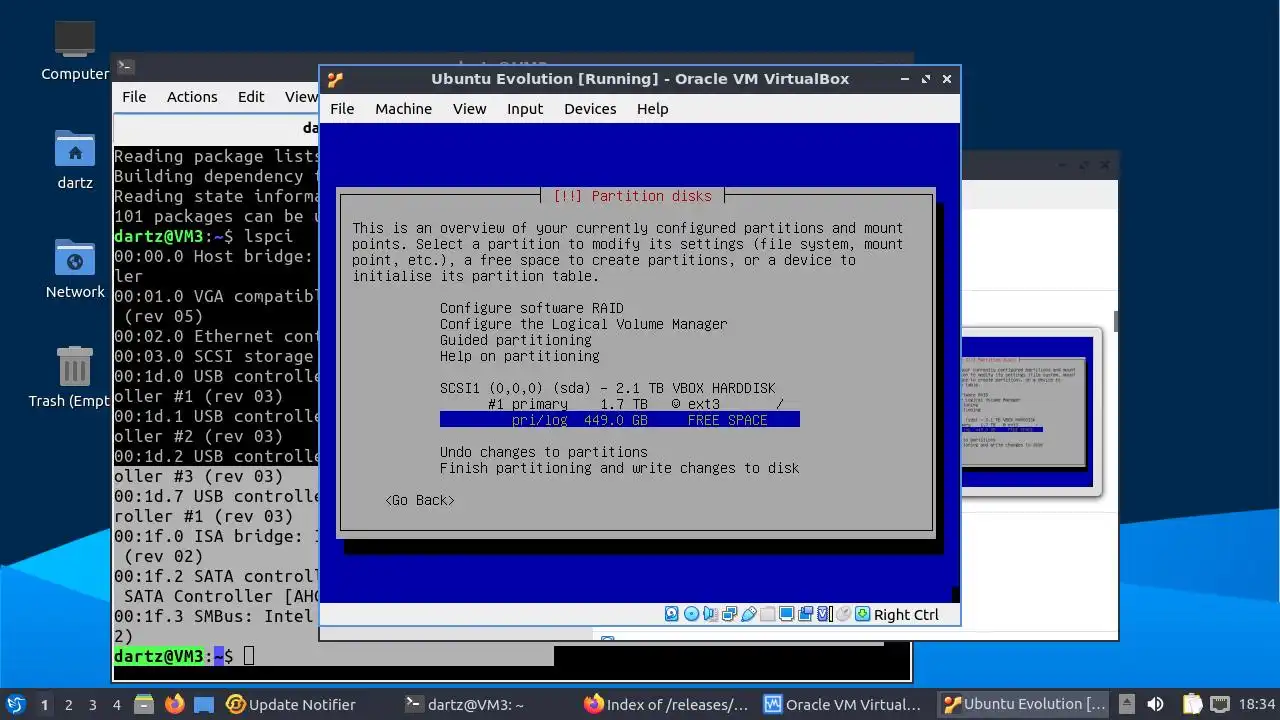Screen dimensions: 1280x720
Task: Launch Firefox from the panel quick launcher
Action: point(174,704)
